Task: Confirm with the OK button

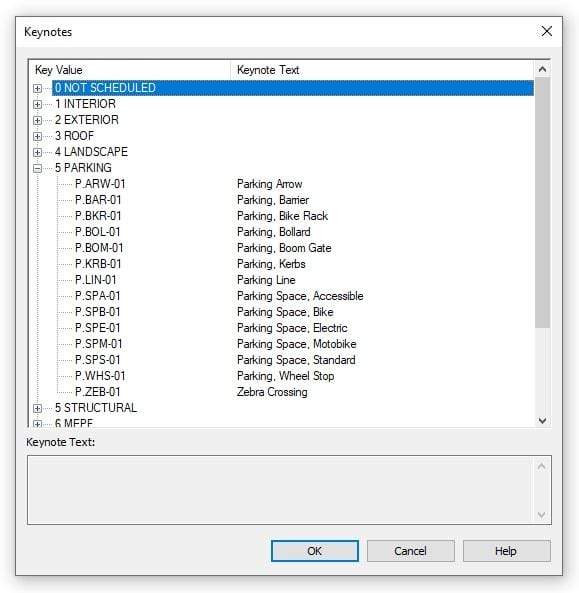Action: click(315, 551)
